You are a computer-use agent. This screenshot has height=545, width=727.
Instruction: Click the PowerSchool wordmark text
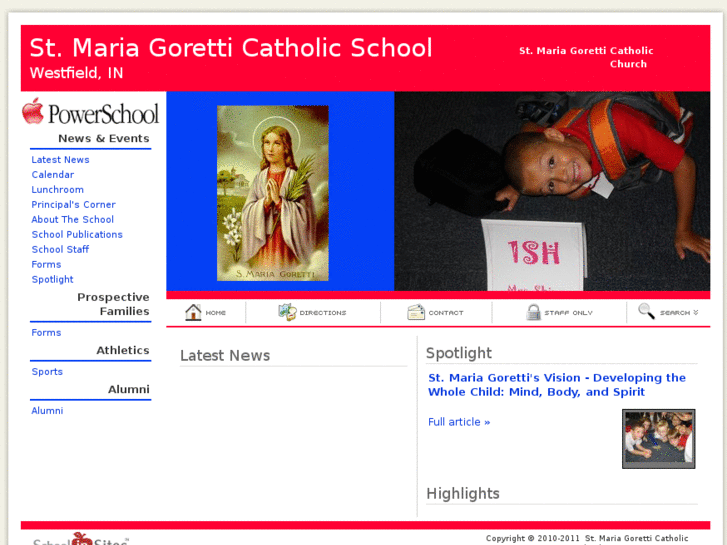[x=103, y=114]
